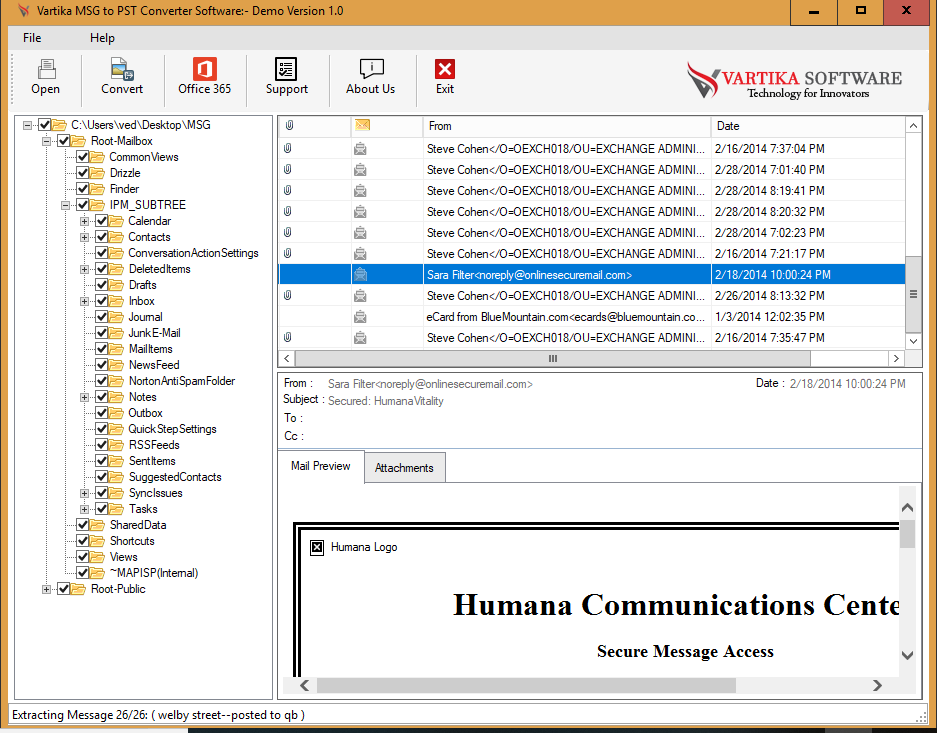Click the message list scroll down arrow
This screenshot has width=937, height=733.
(x=913, y=342)
